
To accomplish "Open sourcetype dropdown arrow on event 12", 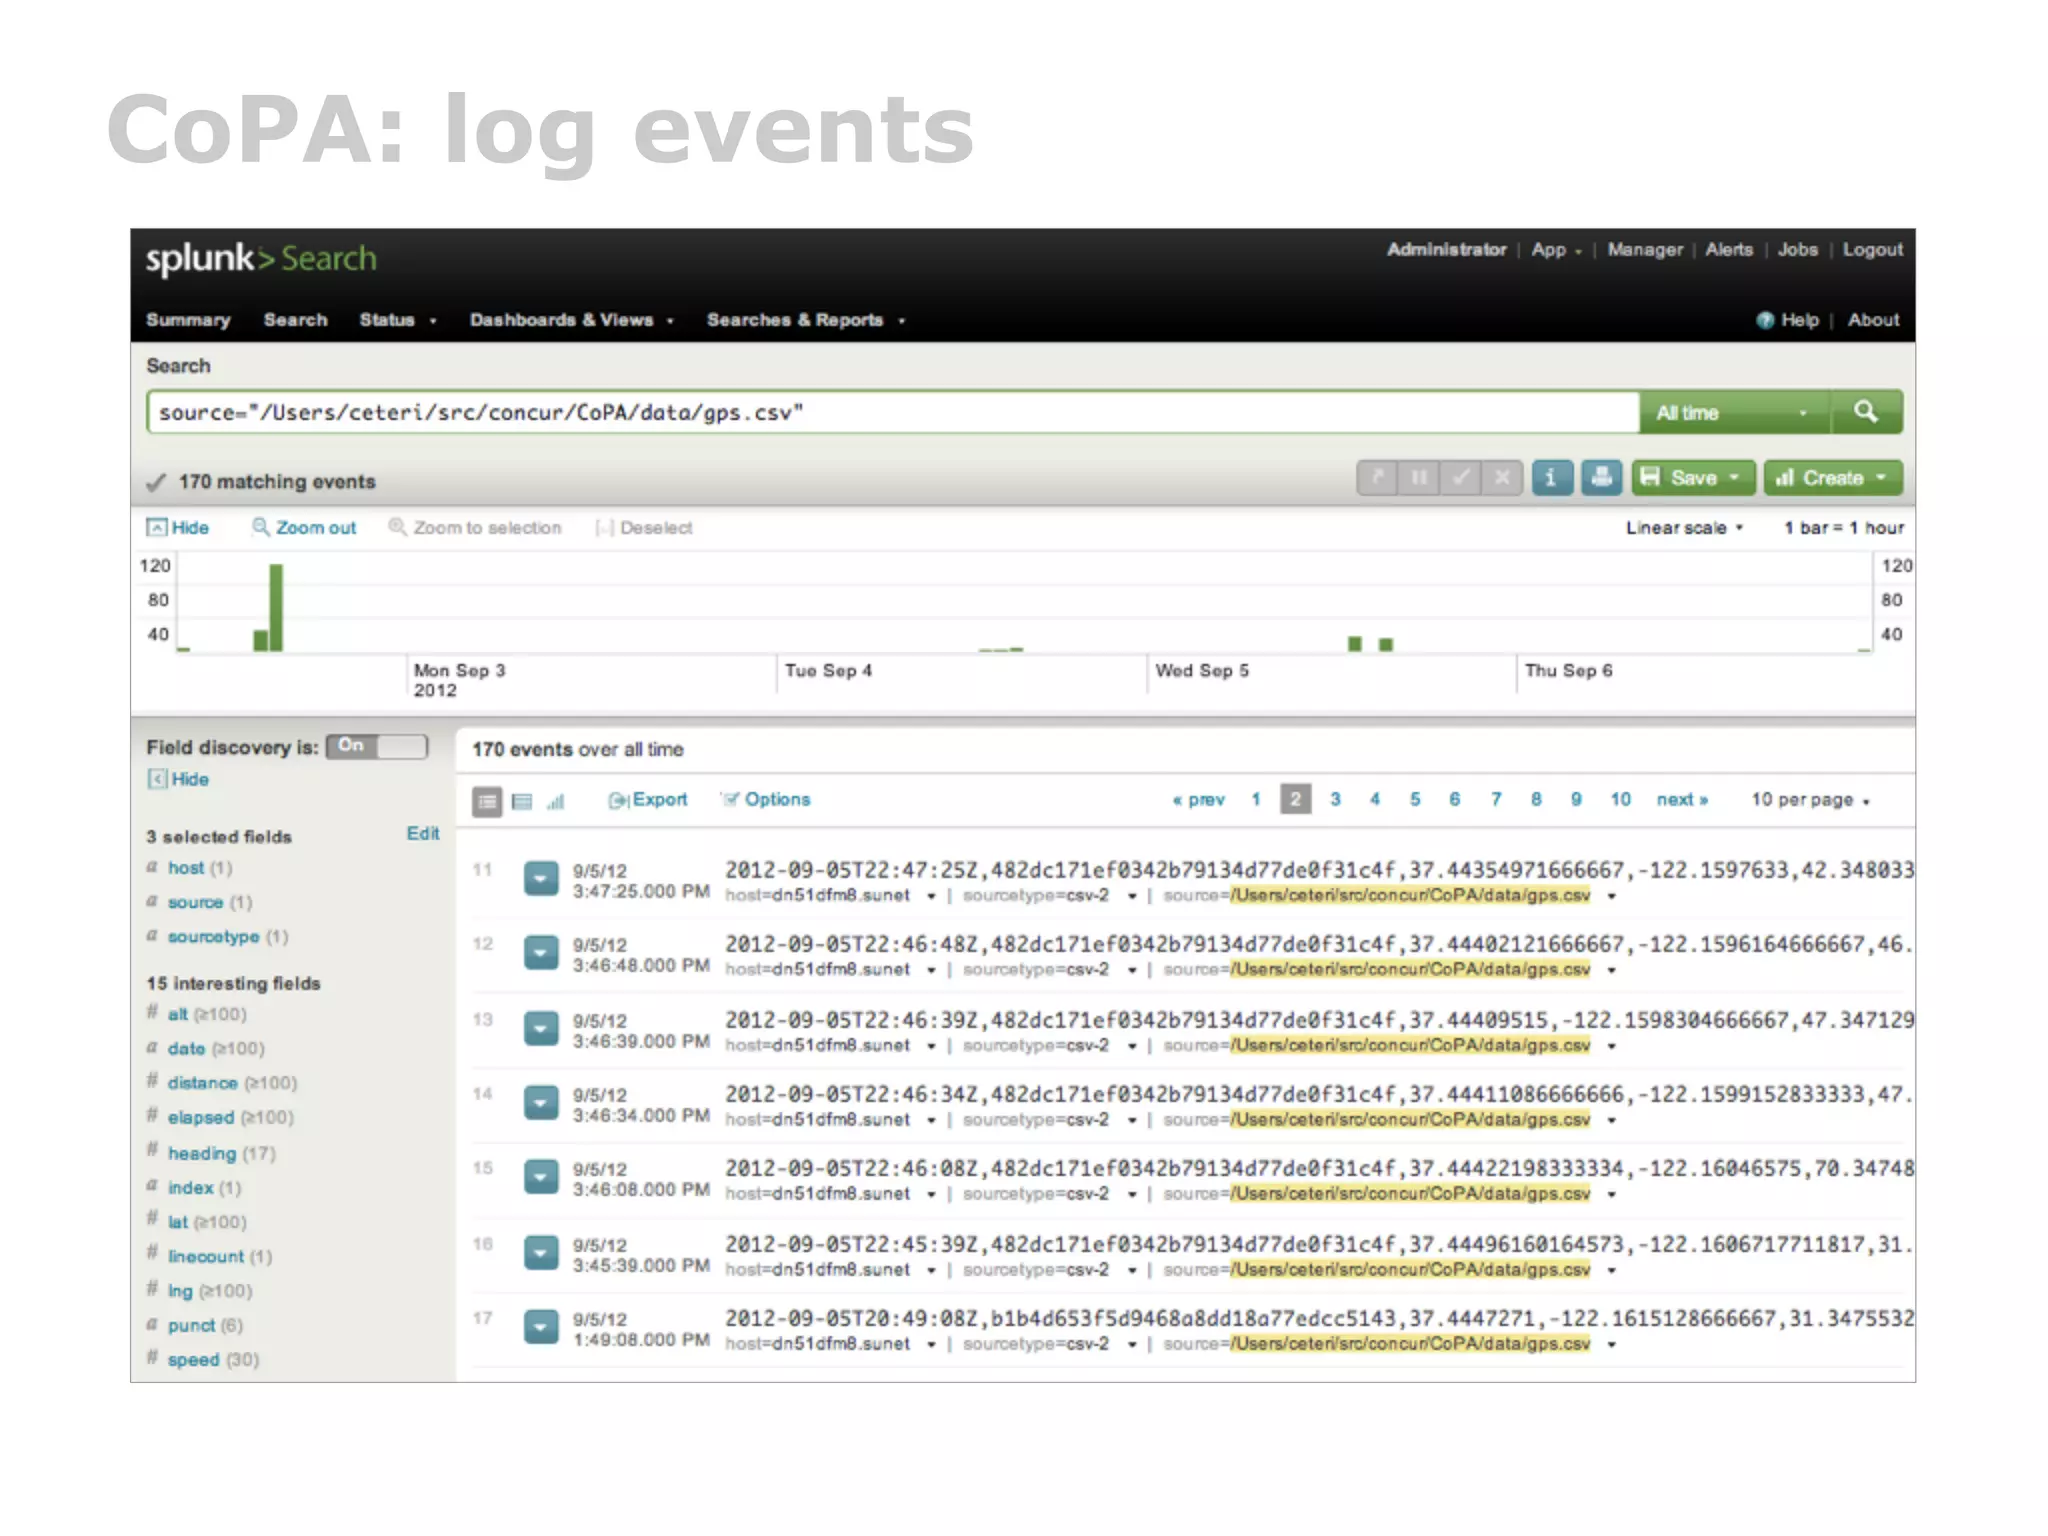I will pyautogui.click(x=1132, y=970).
